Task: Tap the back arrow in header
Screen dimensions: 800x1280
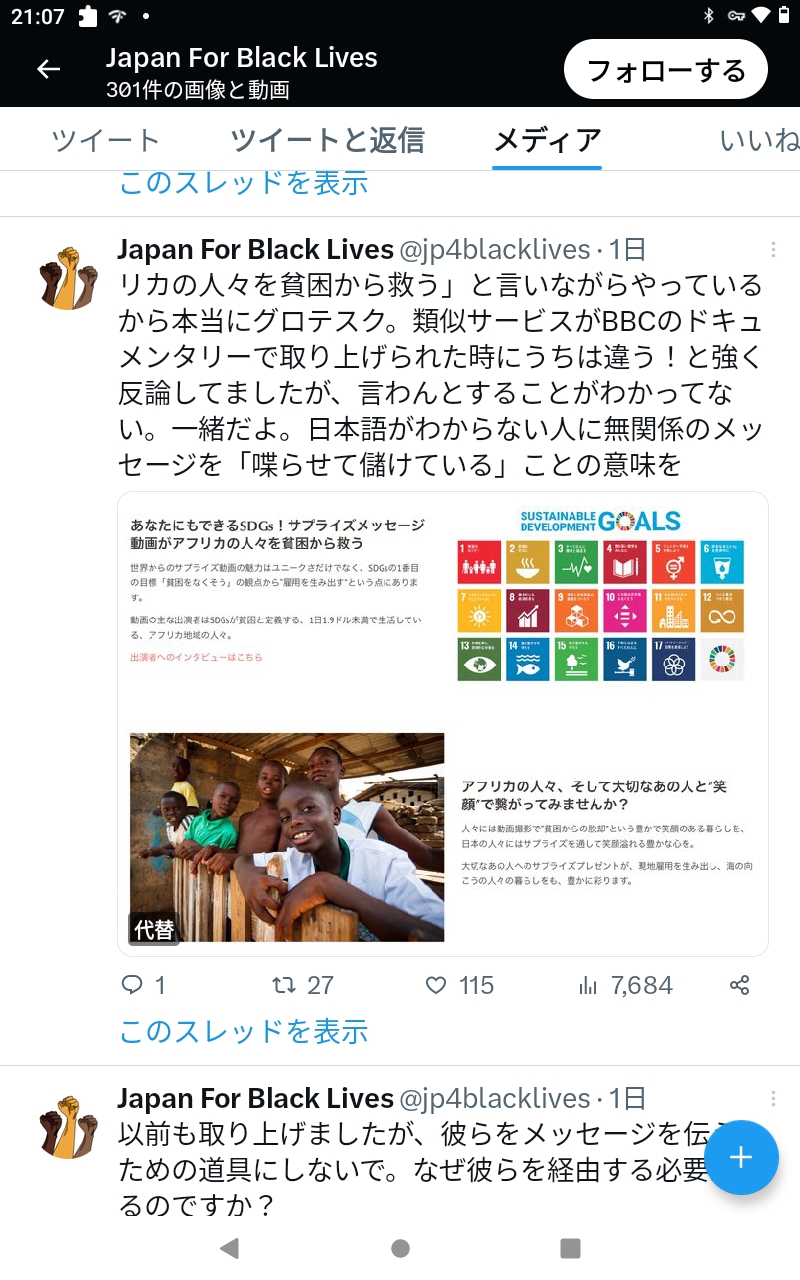Action: [x=48, y=69]
